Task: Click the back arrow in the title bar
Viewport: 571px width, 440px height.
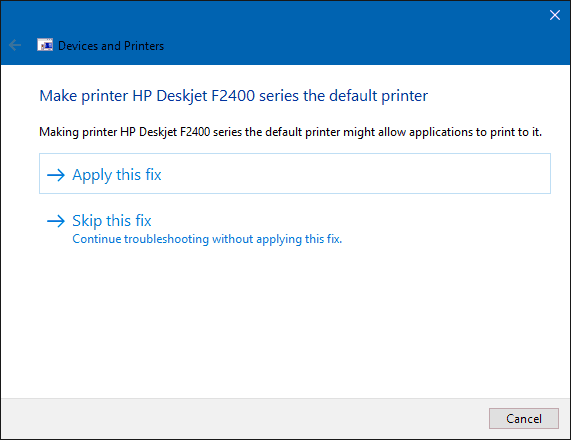Action: coord(15,46)
